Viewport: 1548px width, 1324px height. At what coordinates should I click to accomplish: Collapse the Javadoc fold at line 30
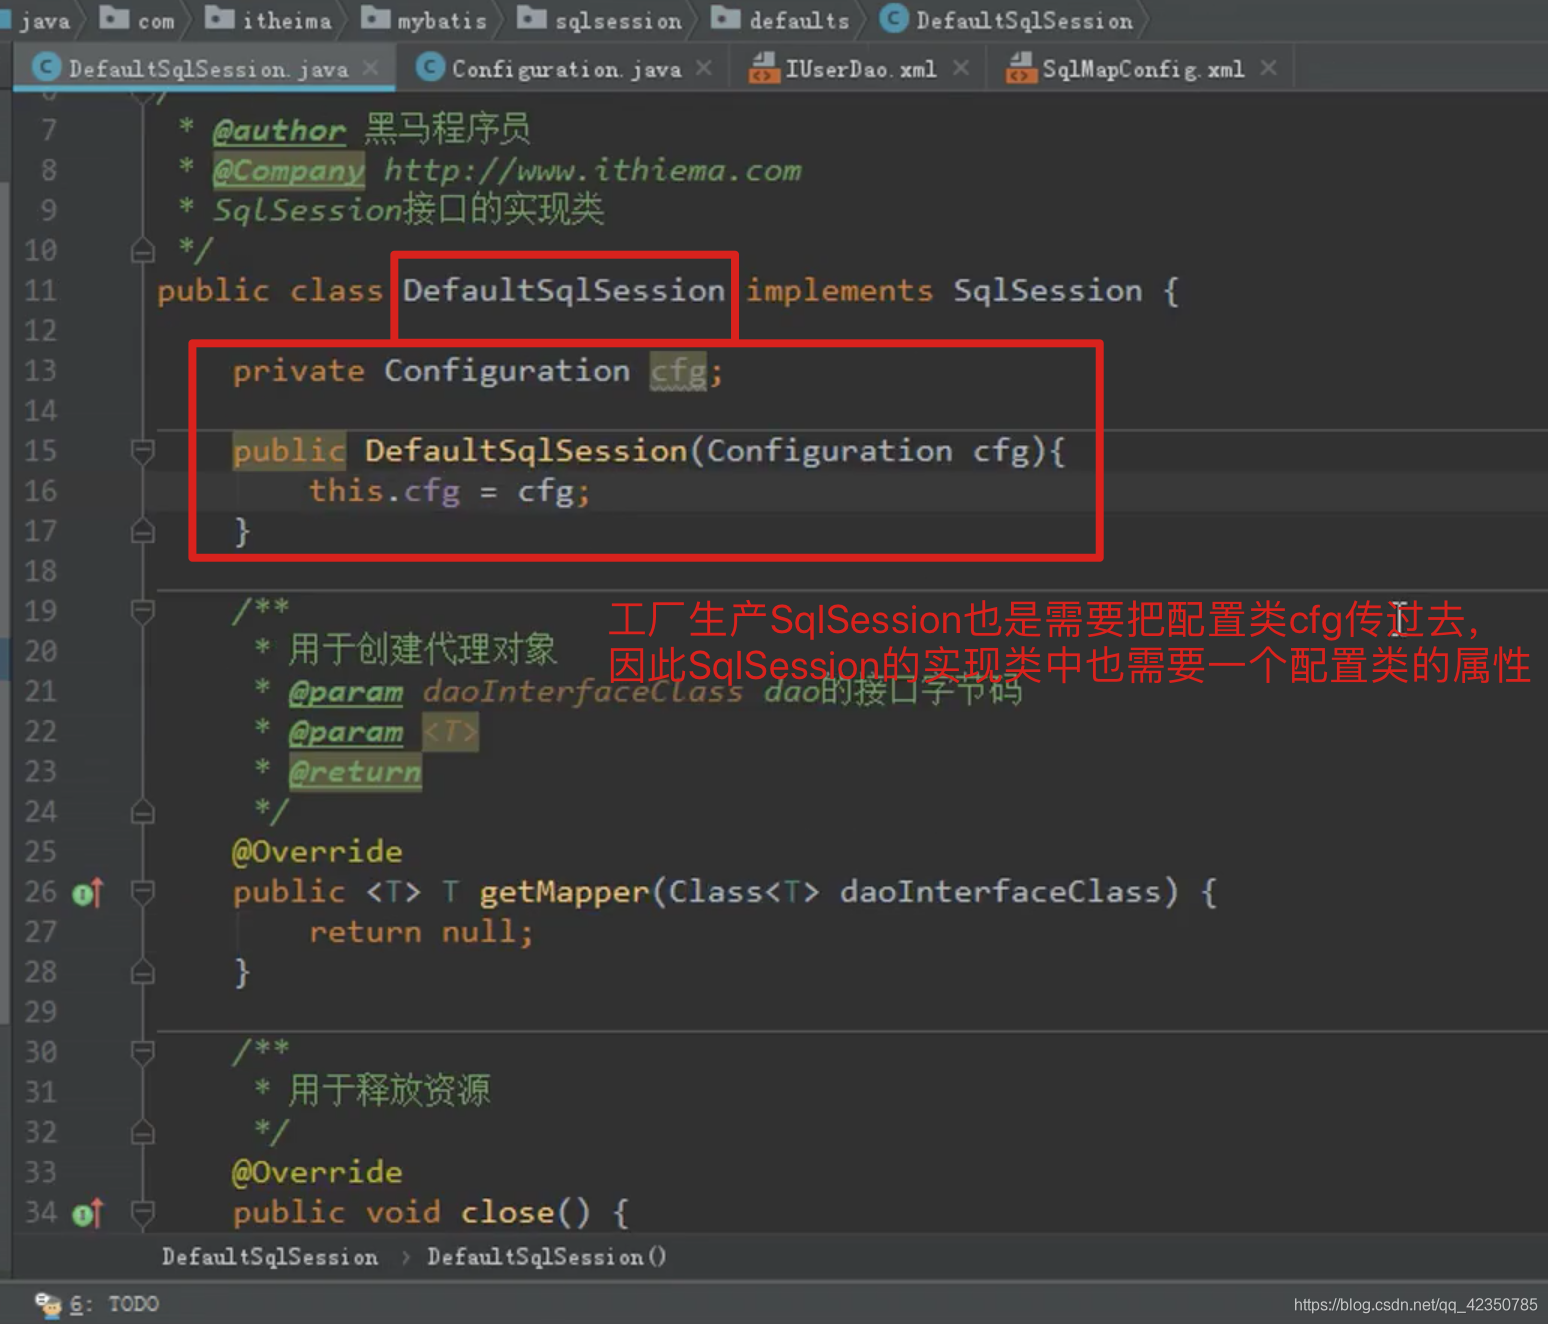143,1052
